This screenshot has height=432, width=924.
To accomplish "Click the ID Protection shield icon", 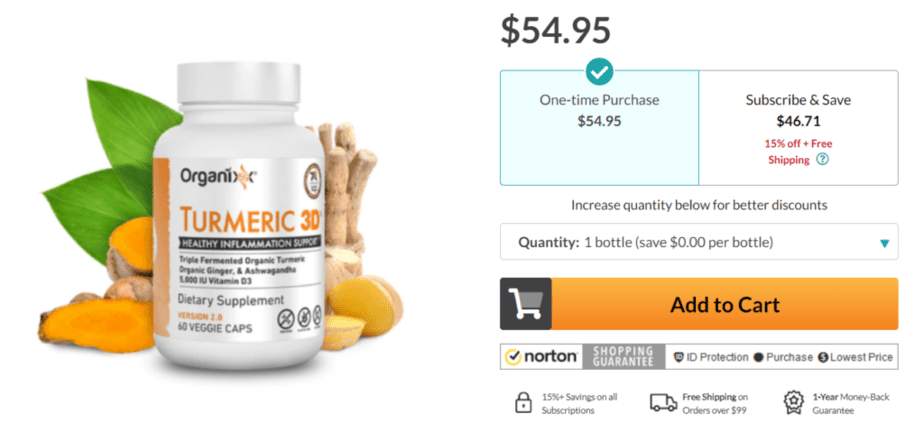I will point(679,357).
